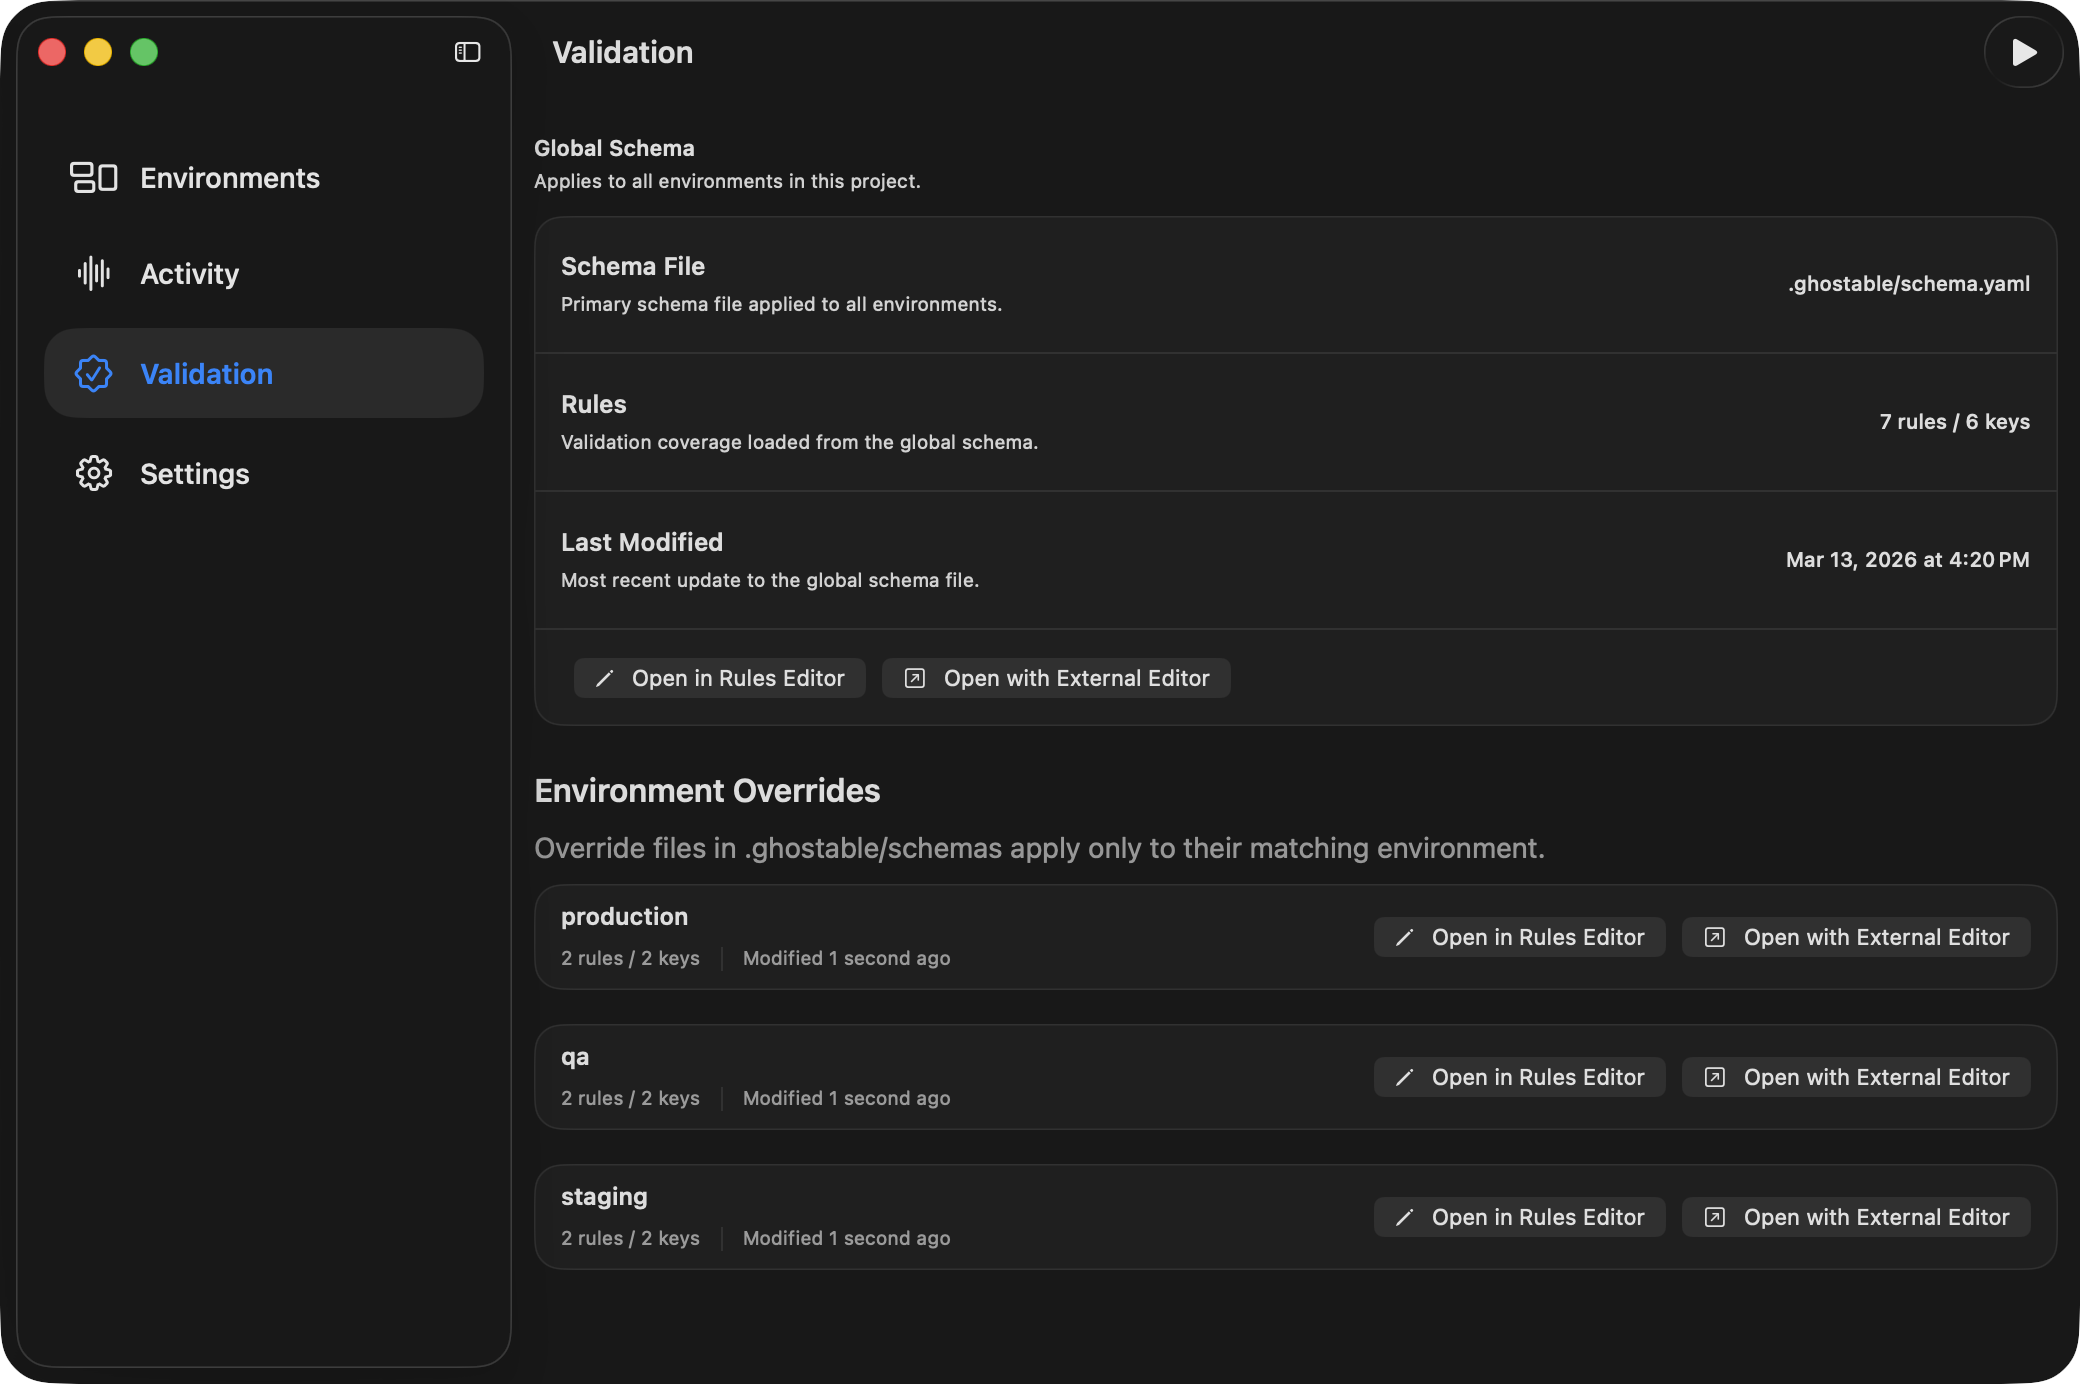
Task: Select the schema file path text
Action: pyautogui.click(x=1908, y=283)
